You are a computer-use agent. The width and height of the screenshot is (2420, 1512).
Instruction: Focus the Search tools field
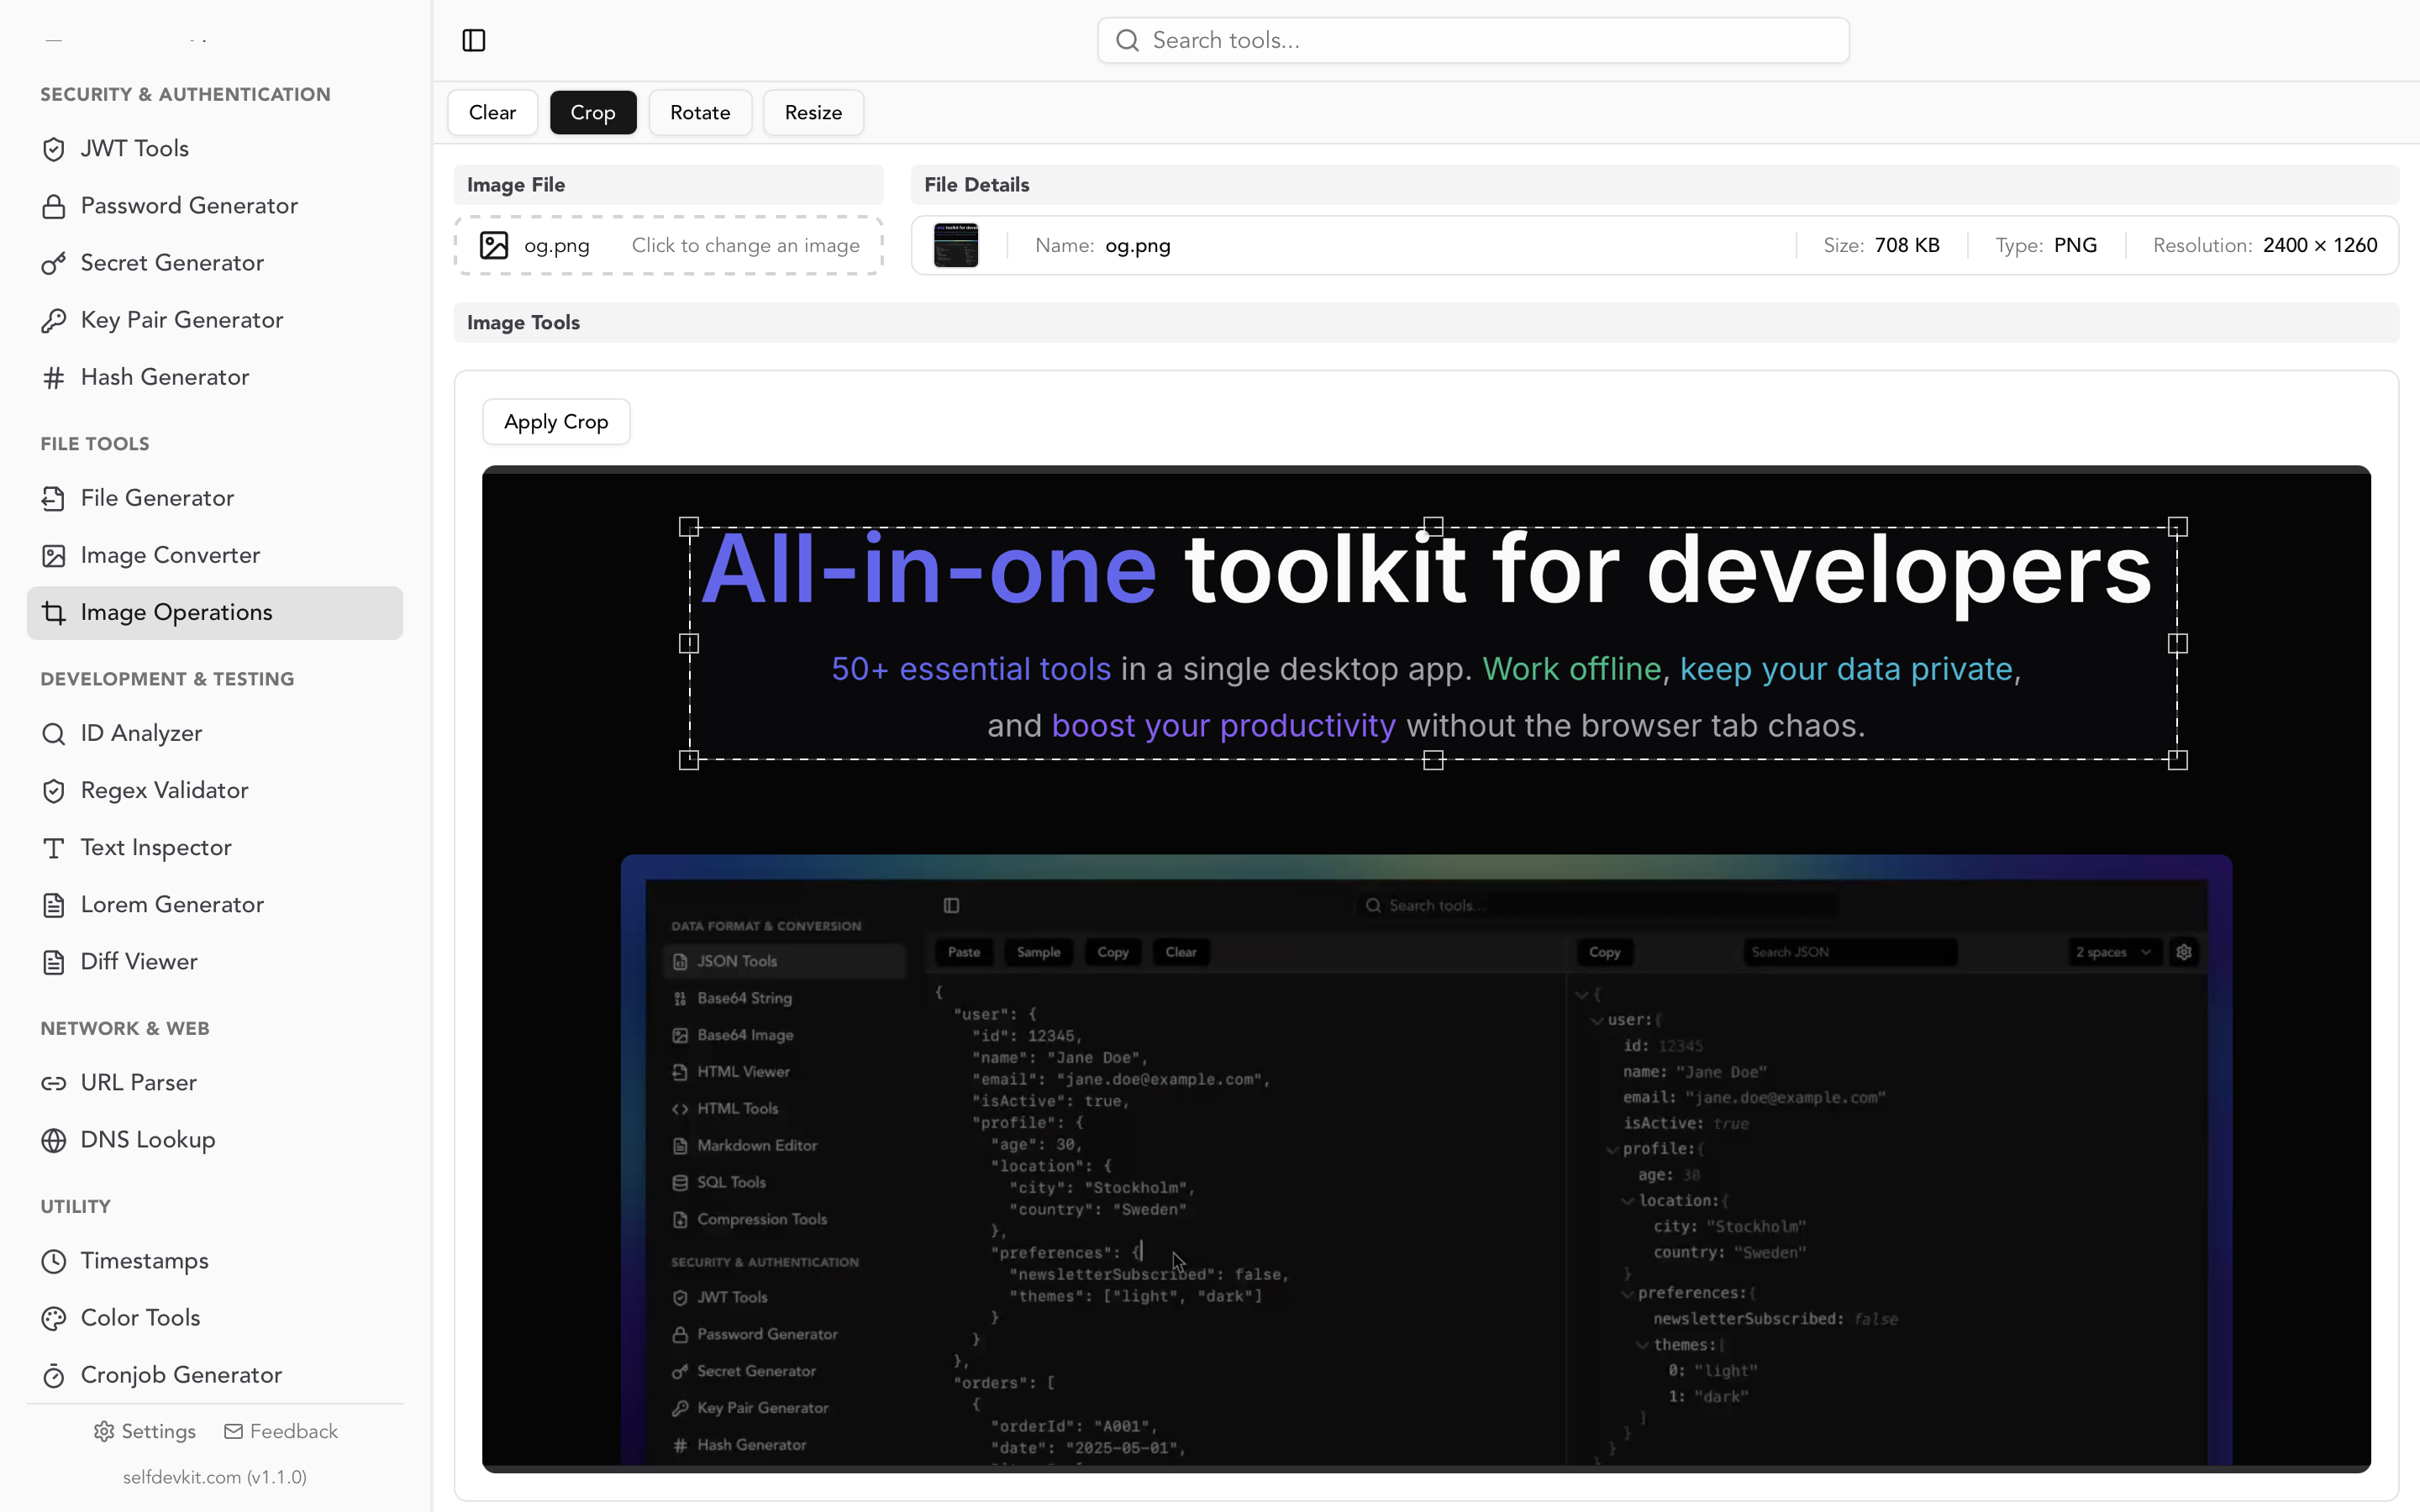pyautogui.click(x=1473, y=40)
